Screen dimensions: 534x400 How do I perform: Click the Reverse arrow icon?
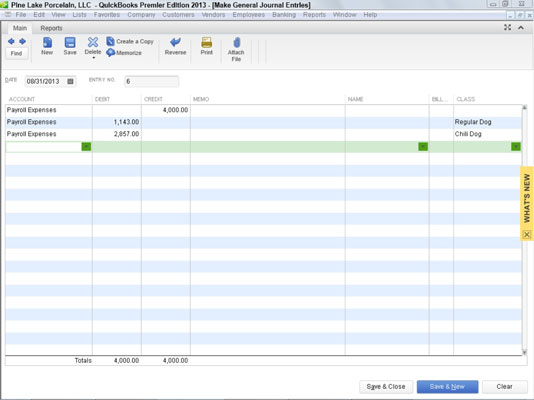(x=175, y=42)
